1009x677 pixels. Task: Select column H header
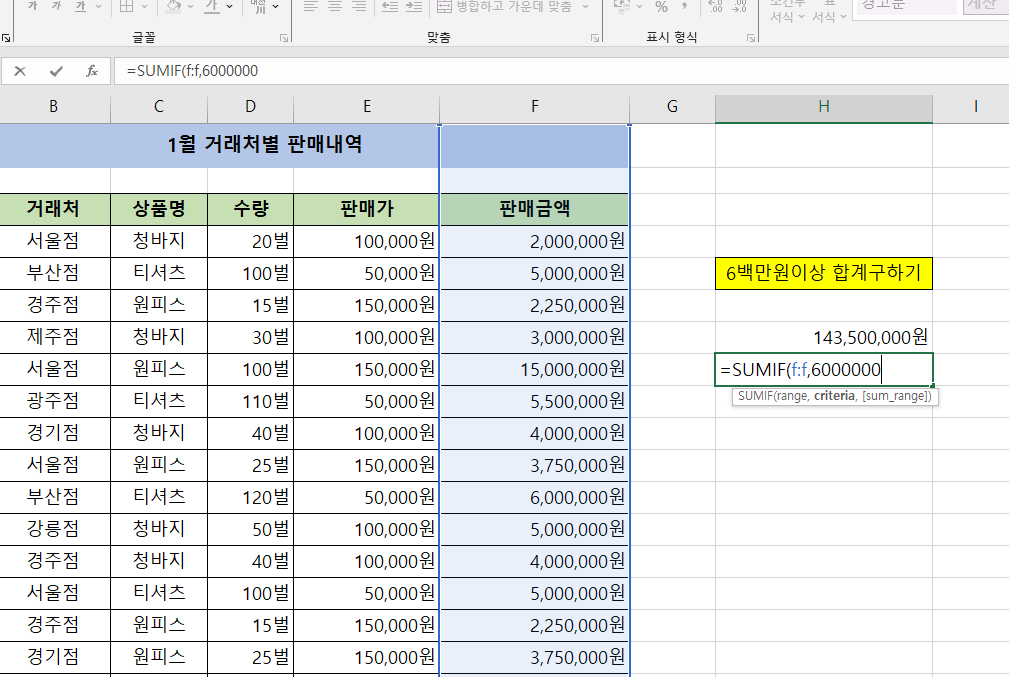pyautogui.click(x=824, y=106)
